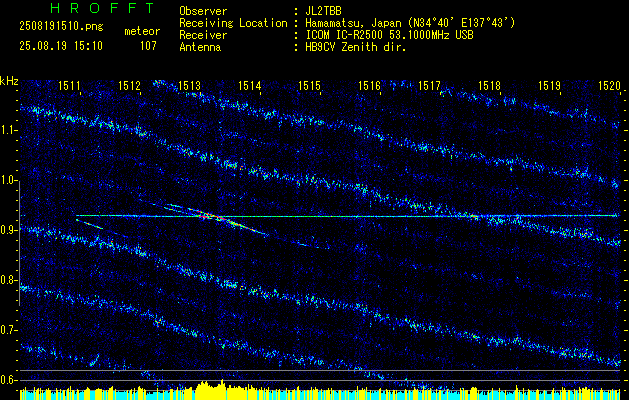The width and height of the screenshot is (629, 400).
Task: Click the 1512 time marker
Action: [x=129, y=85]
